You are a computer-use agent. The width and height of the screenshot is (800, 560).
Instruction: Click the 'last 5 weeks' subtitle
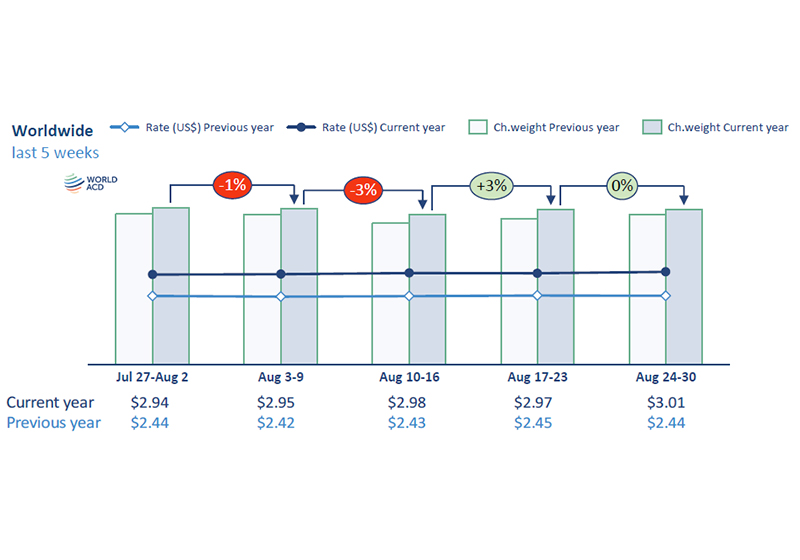tap(55, 152)
